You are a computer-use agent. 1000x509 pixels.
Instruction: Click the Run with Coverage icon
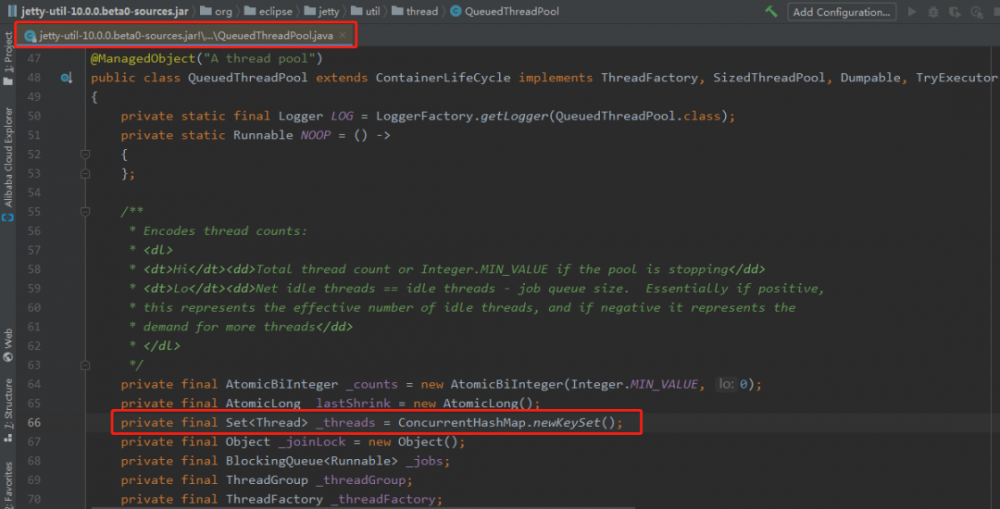point(955,11)
